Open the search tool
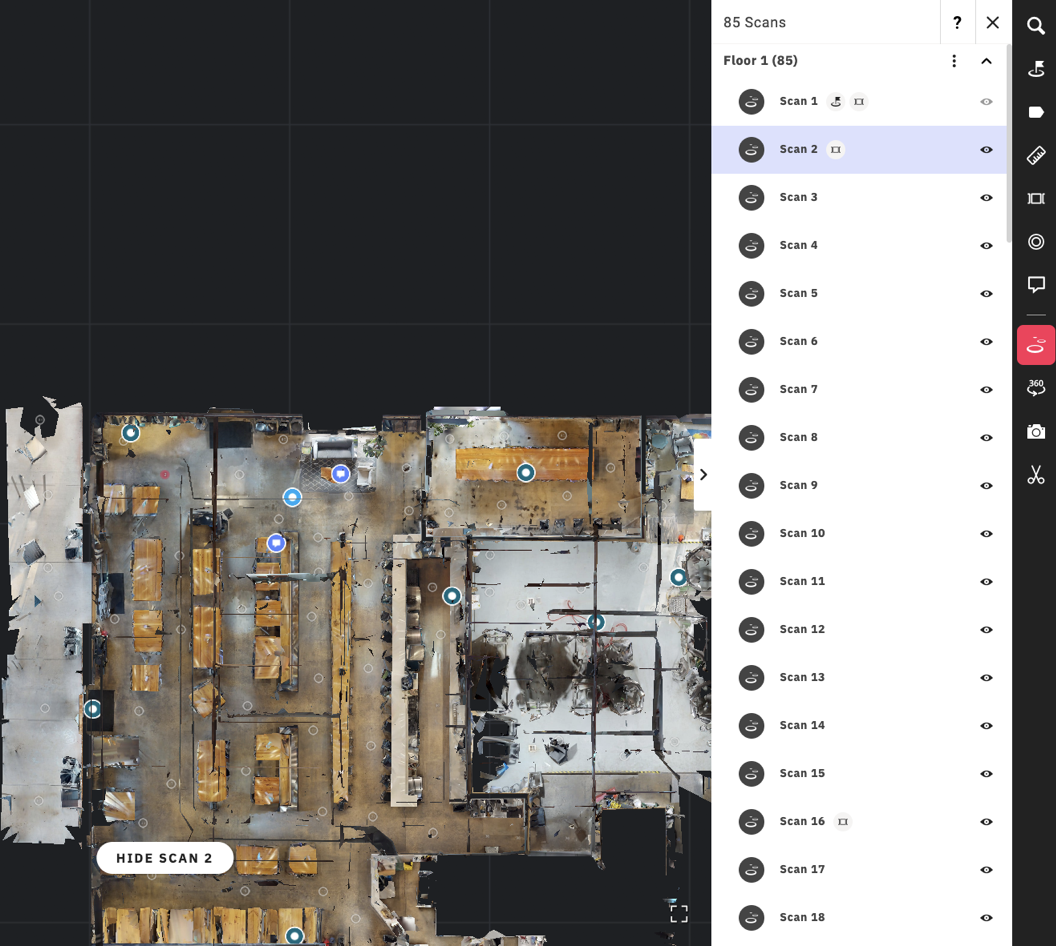This screenshot has height=946, width=1056. click(1036, 26)
